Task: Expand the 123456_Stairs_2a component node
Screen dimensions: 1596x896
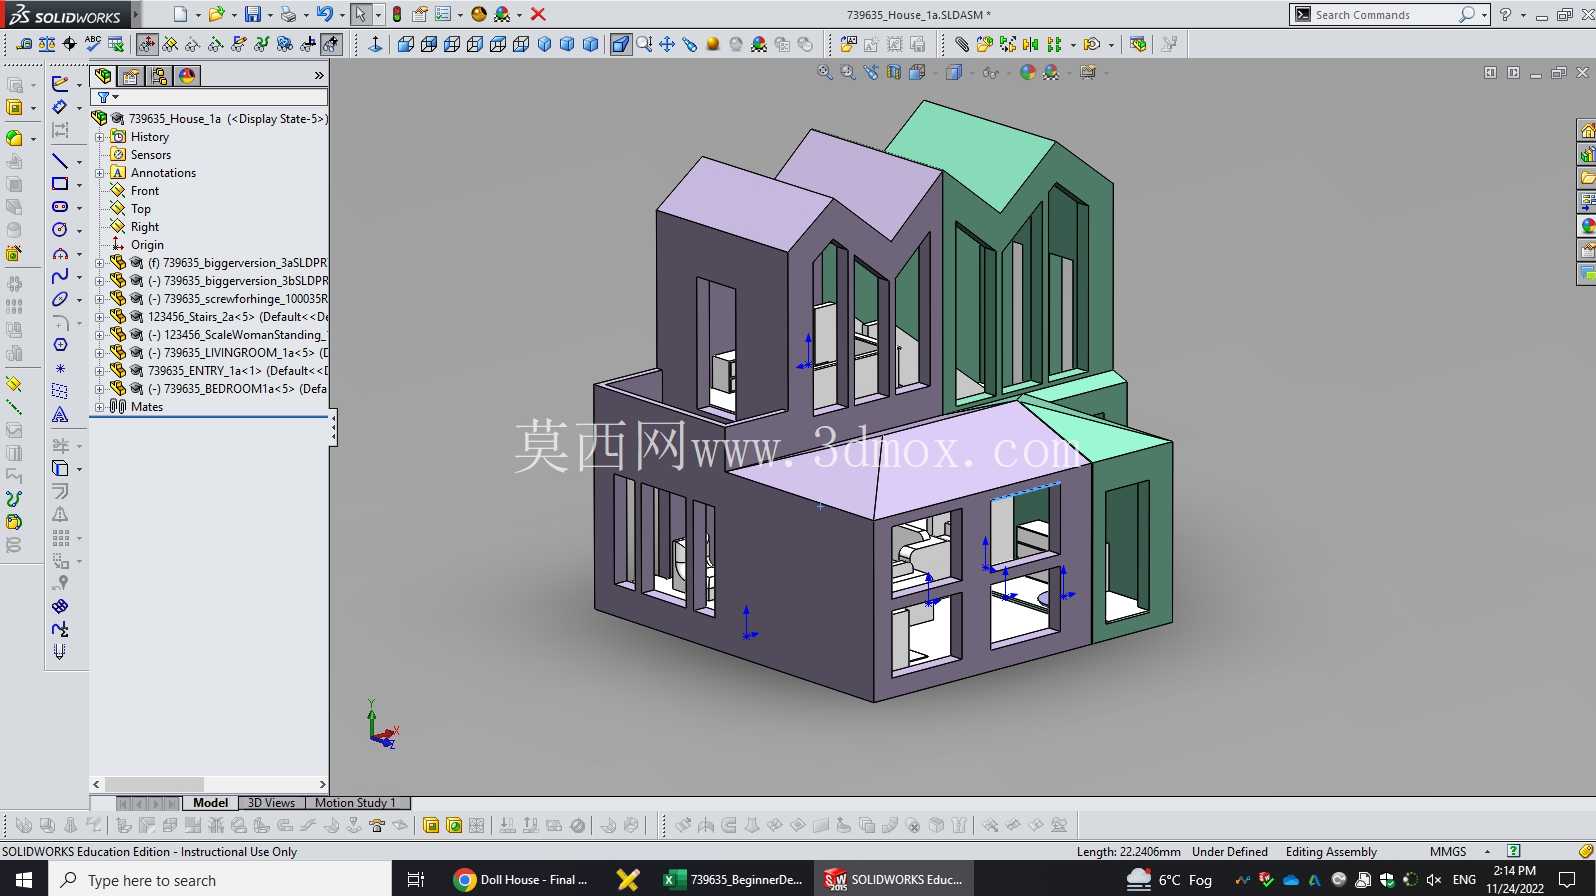Action: [x=100, y=317]
